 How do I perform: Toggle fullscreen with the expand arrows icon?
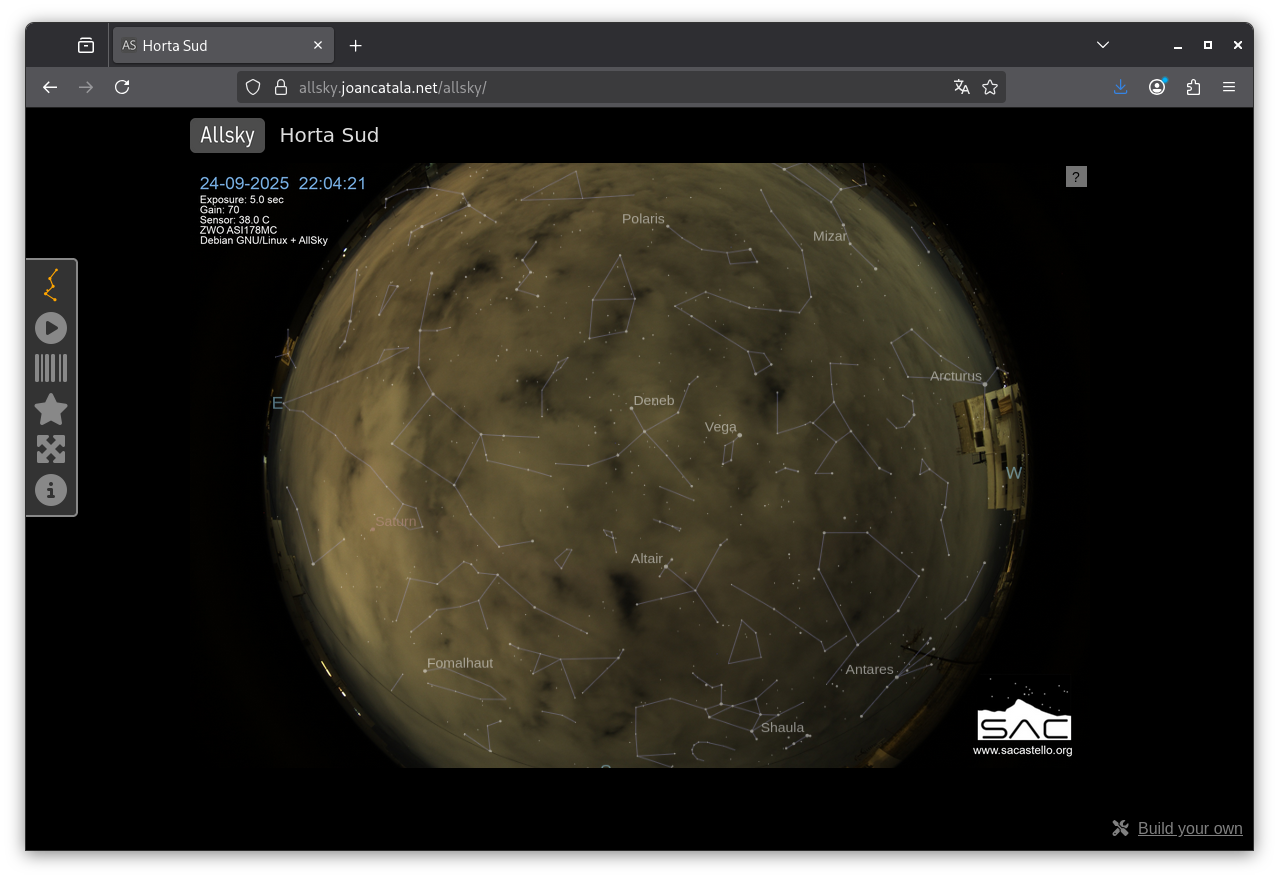click(51, 449)
